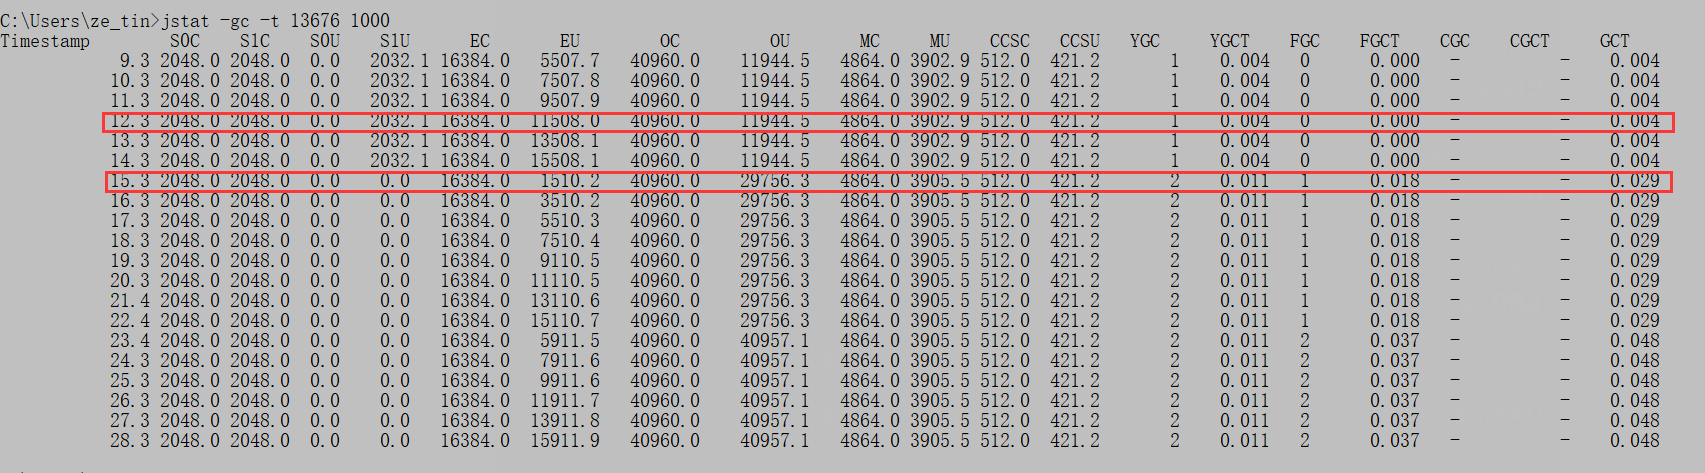Select the EU value 15110.7
Screen dimensions: 1705x473
coord(565,321)
